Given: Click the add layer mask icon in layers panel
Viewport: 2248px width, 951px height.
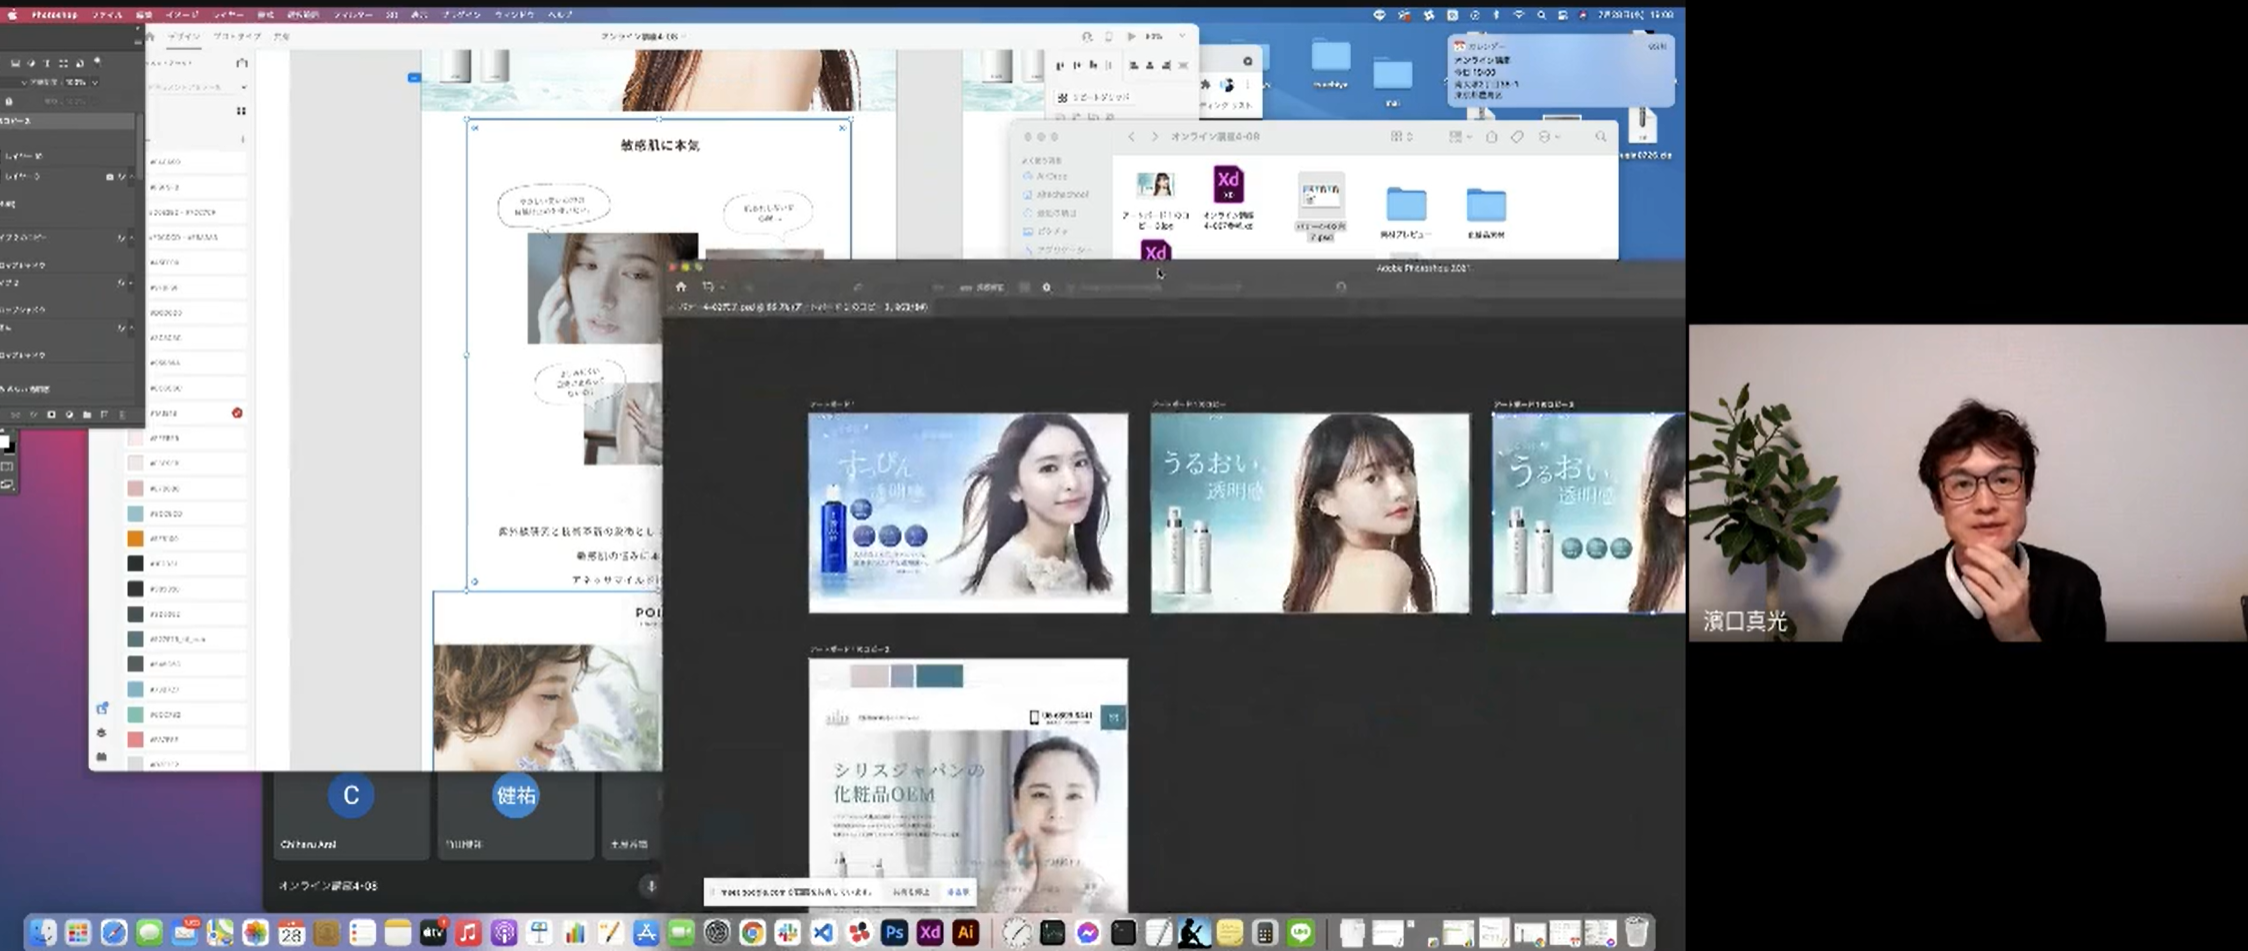Looking at the screenshot, I should (x=51, y=414).
